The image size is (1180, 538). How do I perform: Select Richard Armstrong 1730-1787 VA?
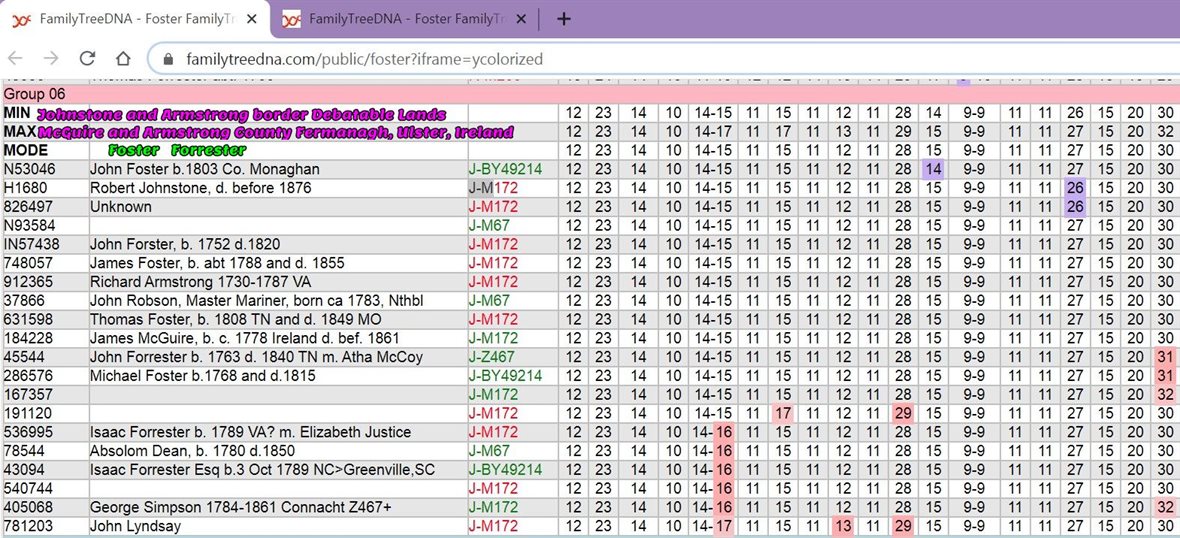[200, 282]
